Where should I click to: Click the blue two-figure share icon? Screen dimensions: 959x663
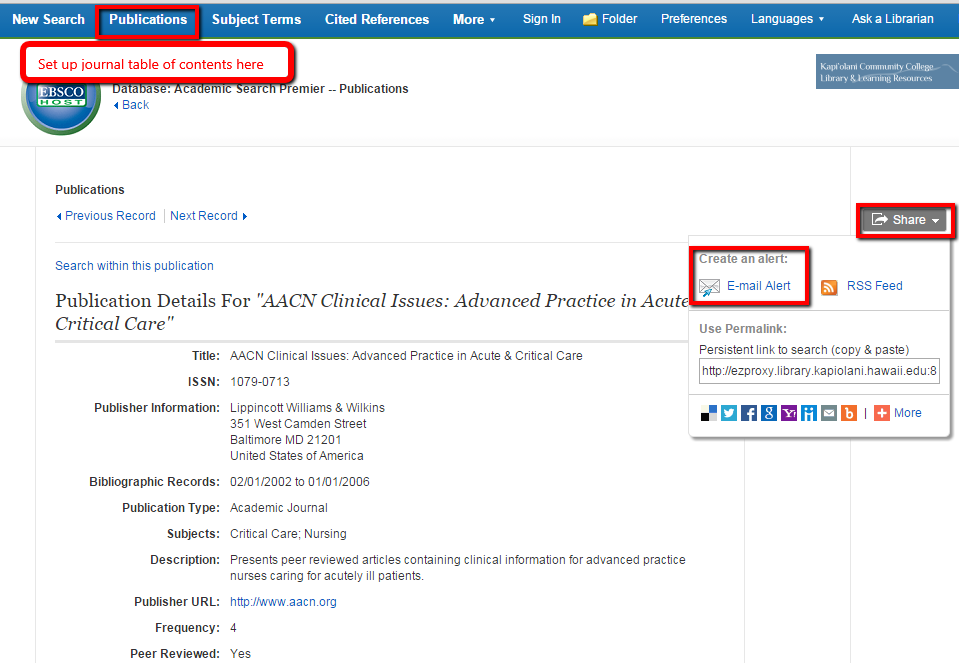click(x=809, y=413)
